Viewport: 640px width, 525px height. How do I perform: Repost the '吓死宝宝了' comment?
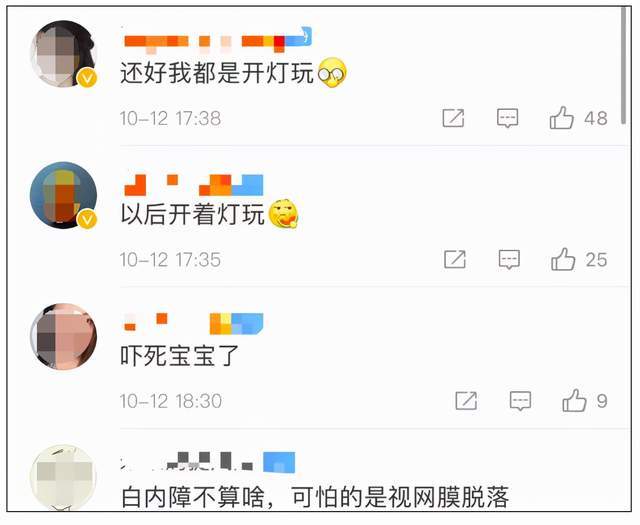tap(466, 400)
